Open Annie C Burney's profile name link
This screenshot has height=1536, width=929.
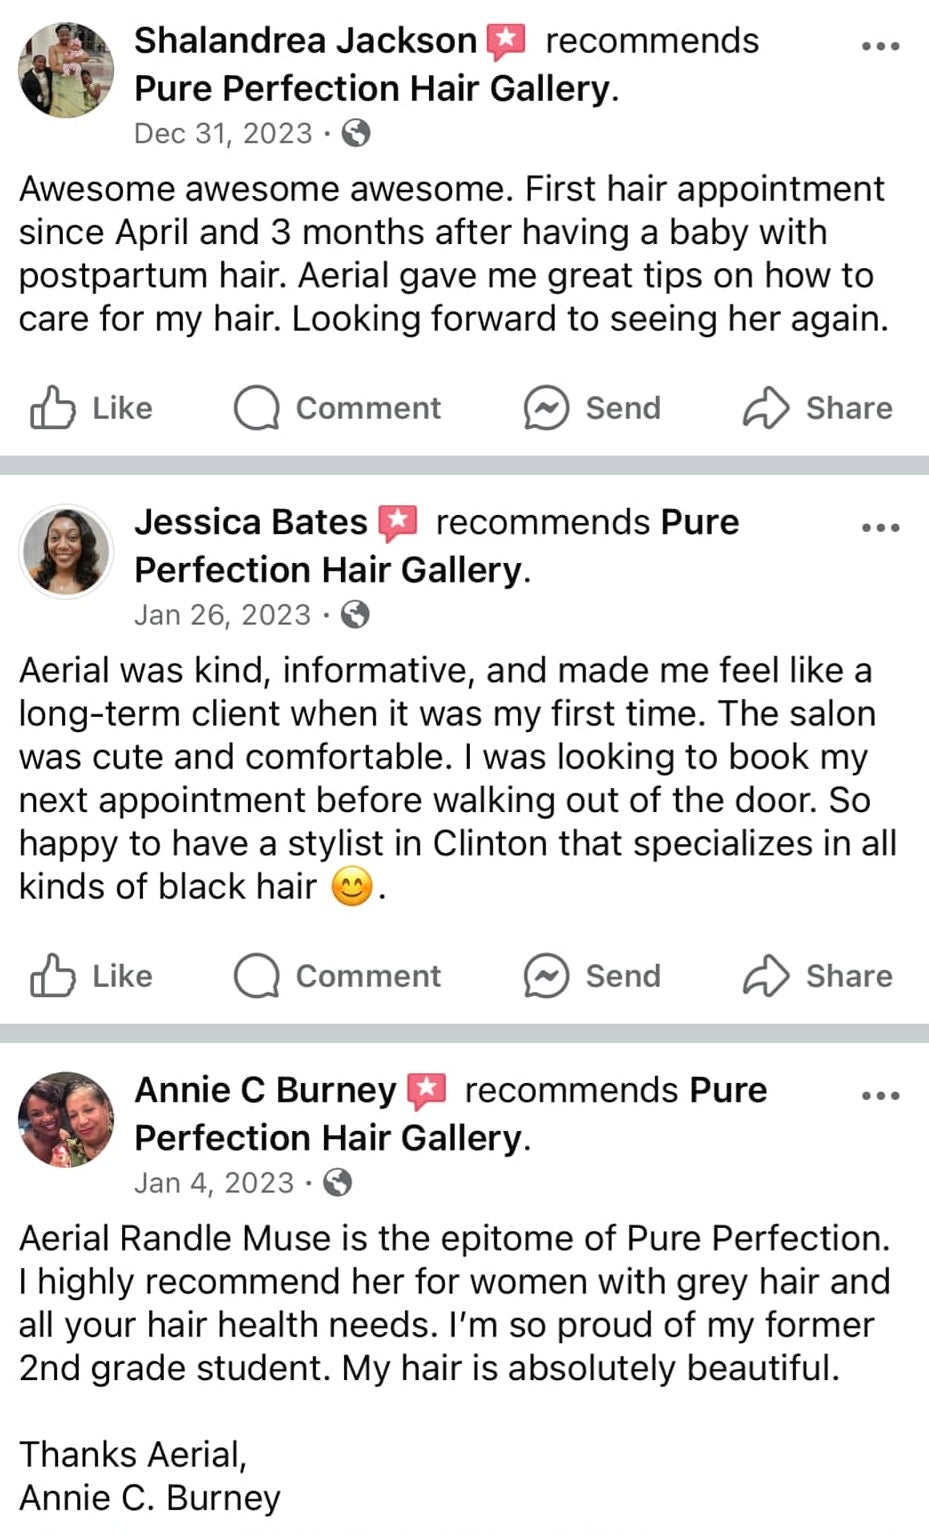point(265,1090)
